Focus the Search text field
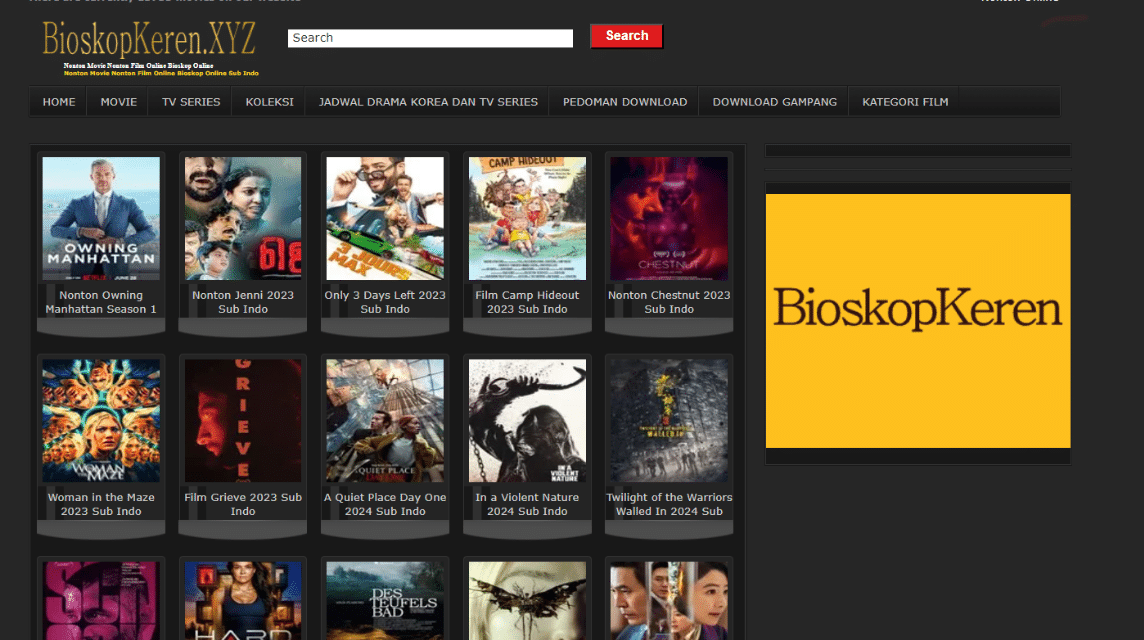This screenshot has width=1144, height=640. (x=430, y=38)
